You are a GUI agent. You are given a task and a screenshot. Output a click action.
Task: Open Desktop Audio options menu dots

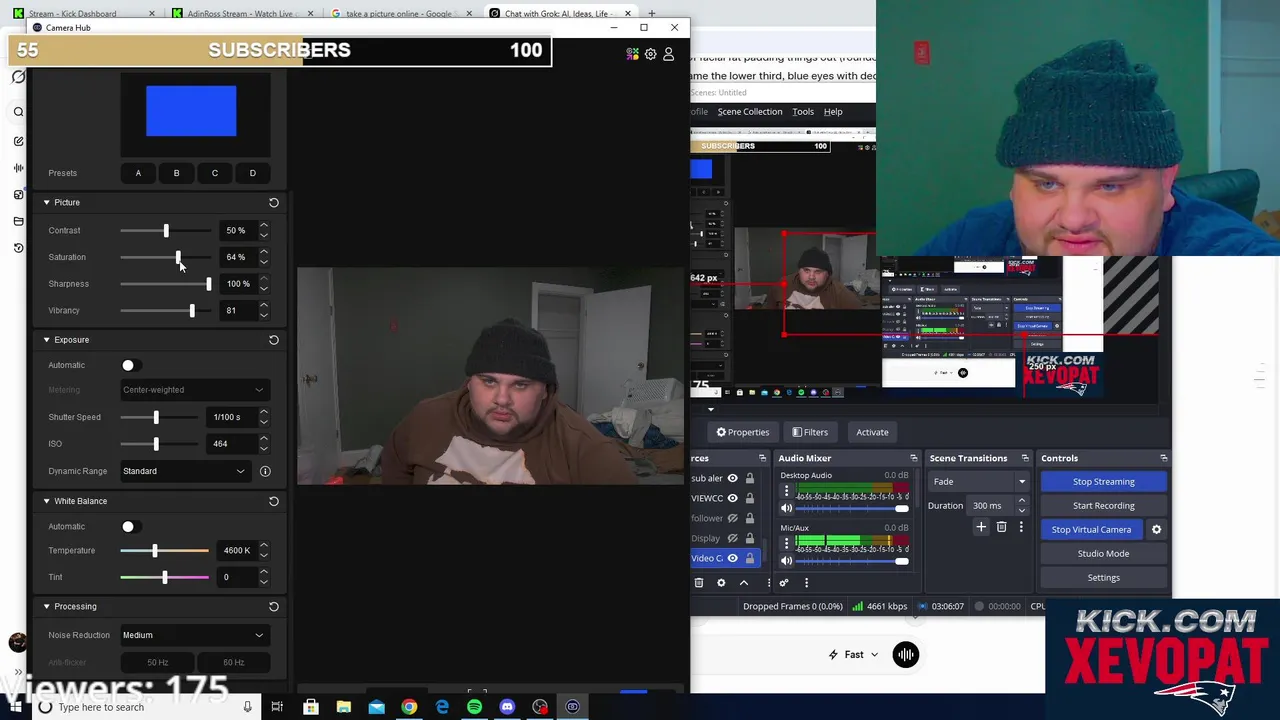click(x=786, y=491)
